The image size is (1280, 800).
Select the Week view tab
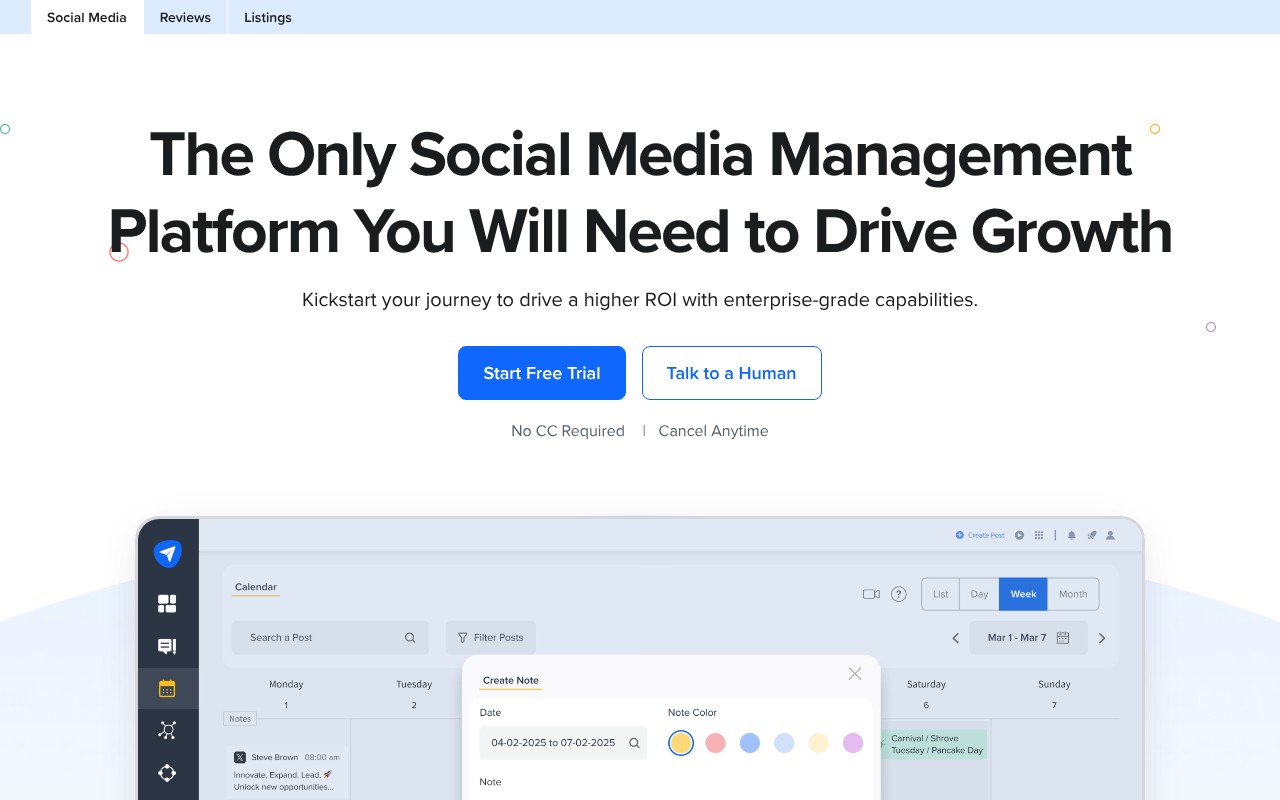(x=1023, y=594)
